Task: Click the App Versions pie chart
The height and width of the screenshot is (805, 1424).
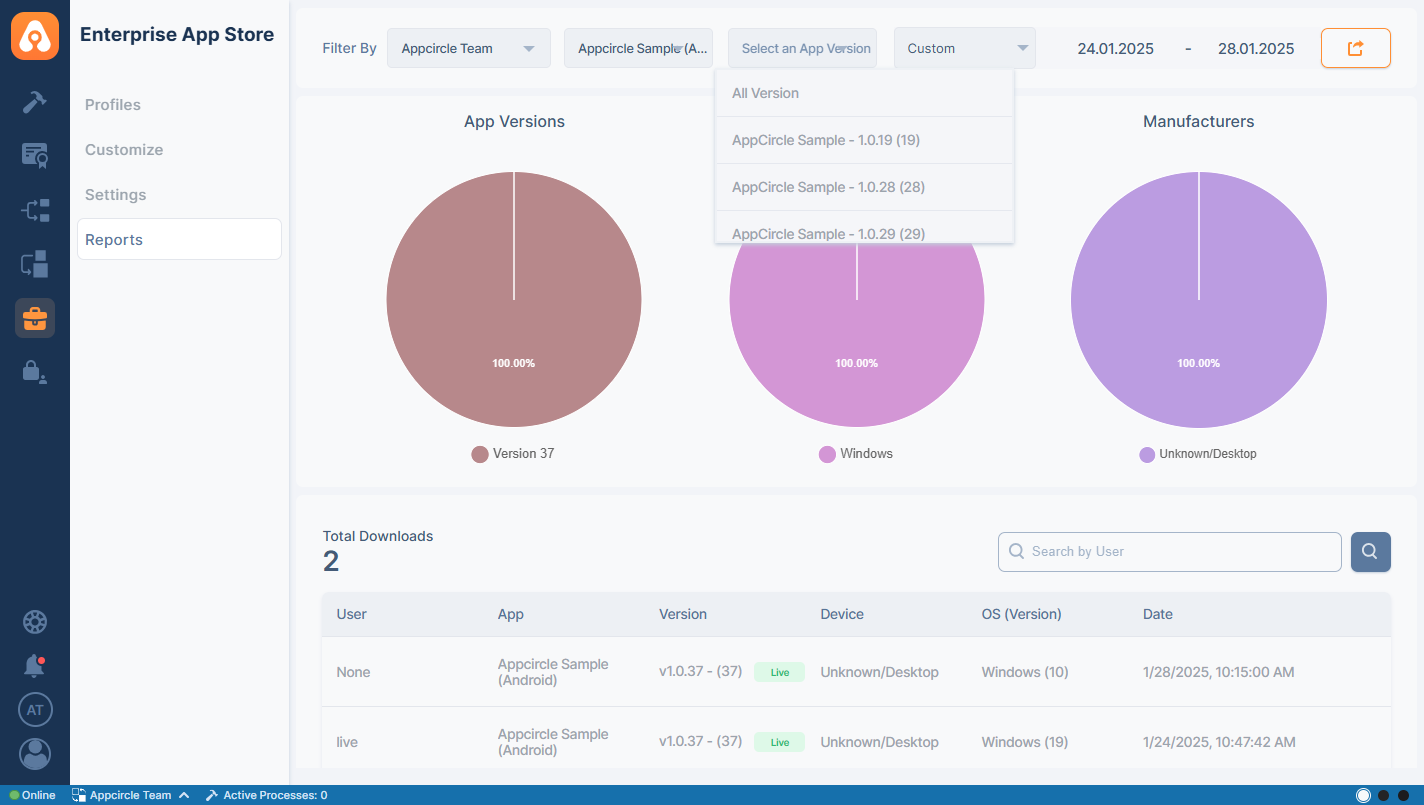Action: (514, 300)
